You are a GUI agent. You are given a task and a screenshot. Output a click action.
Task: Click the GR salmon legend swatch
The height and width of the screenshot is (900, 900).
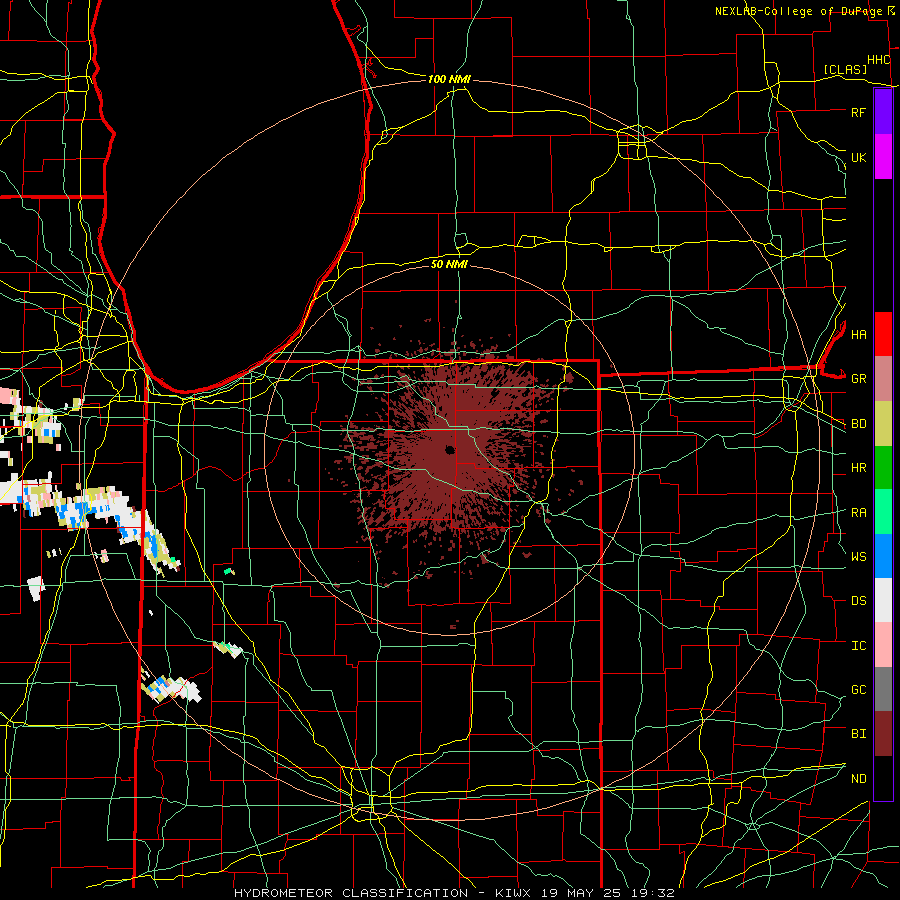click(883, 379)
